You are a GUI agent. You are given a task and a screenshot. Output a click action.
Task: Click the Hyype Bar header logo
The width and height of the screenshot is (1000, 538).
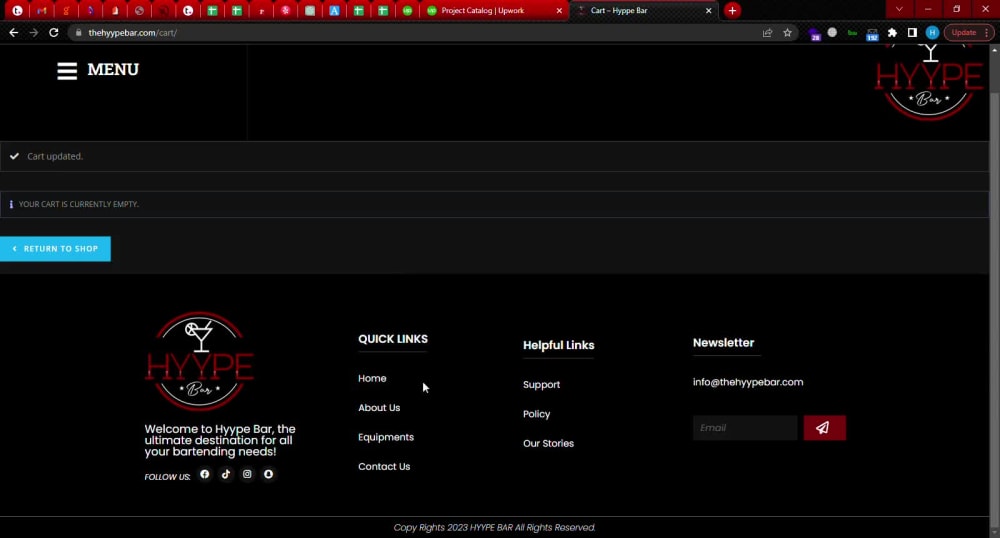pos(929,82)
